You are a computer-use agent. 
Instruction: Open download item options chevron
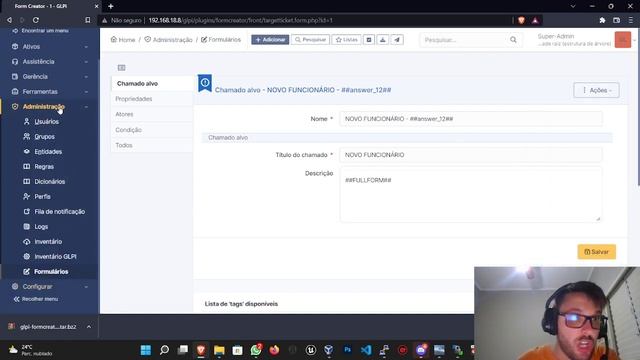click(x=89, y=327)
